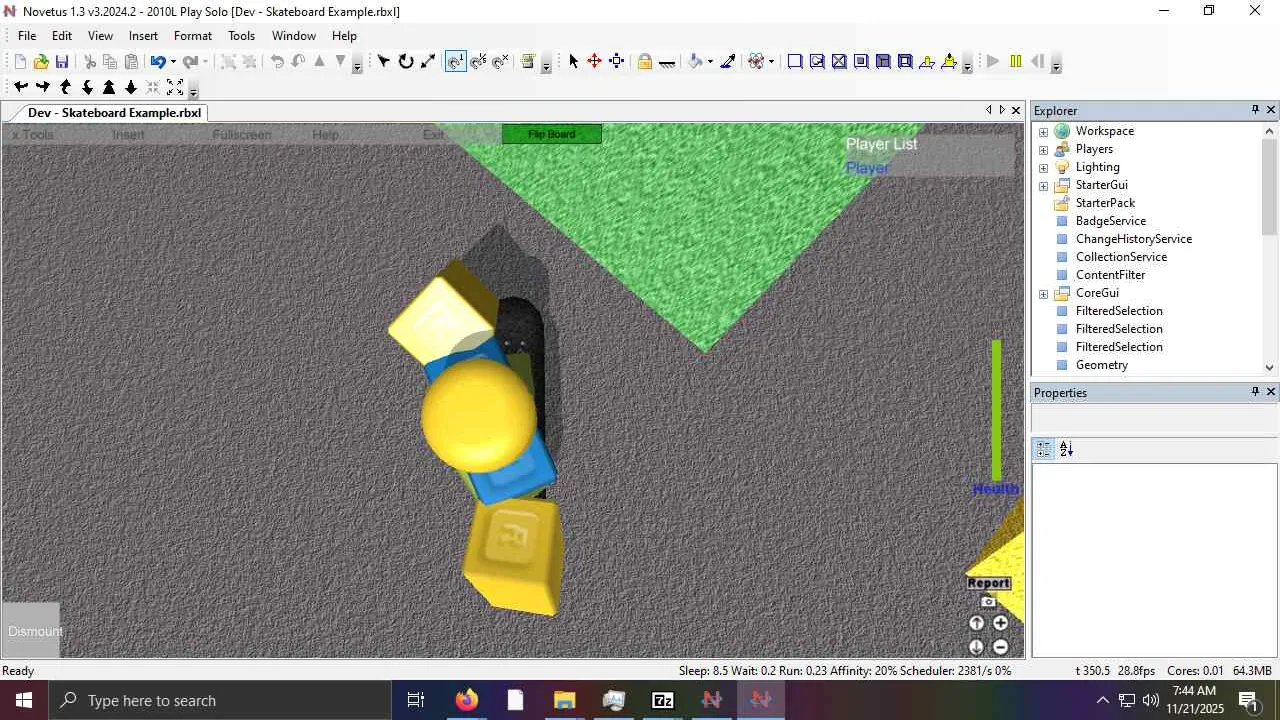Toggle the second magnet snap mode
1280x720 pixels.
(478, 62)
